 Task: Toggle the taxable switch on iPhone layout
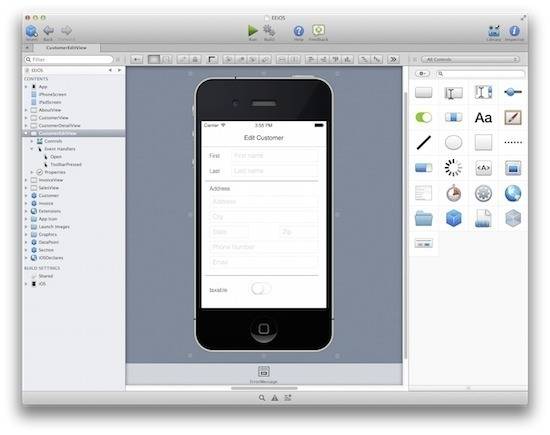point(260,289)
